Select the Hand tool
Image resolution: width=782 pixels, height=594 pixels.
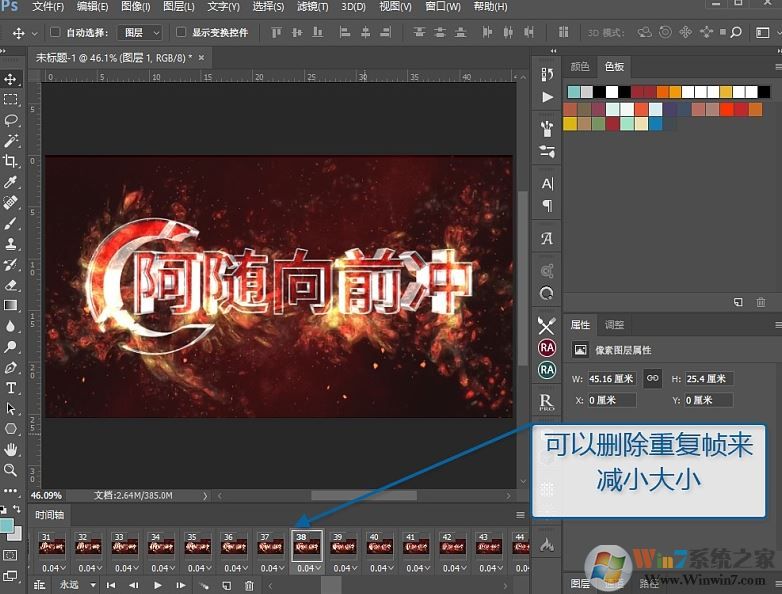click(11, 449)
